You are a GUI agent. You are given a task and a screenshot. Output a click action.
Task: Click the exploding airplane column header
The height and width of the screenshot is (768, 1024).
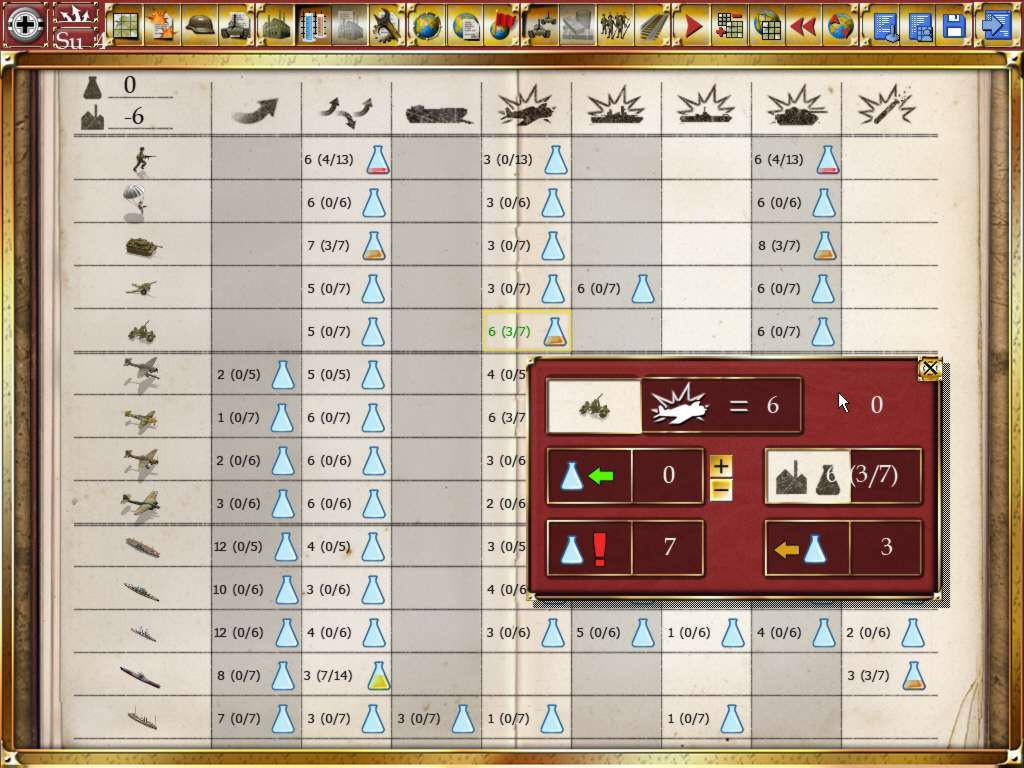pyautogui.click(x=526, y=106)
